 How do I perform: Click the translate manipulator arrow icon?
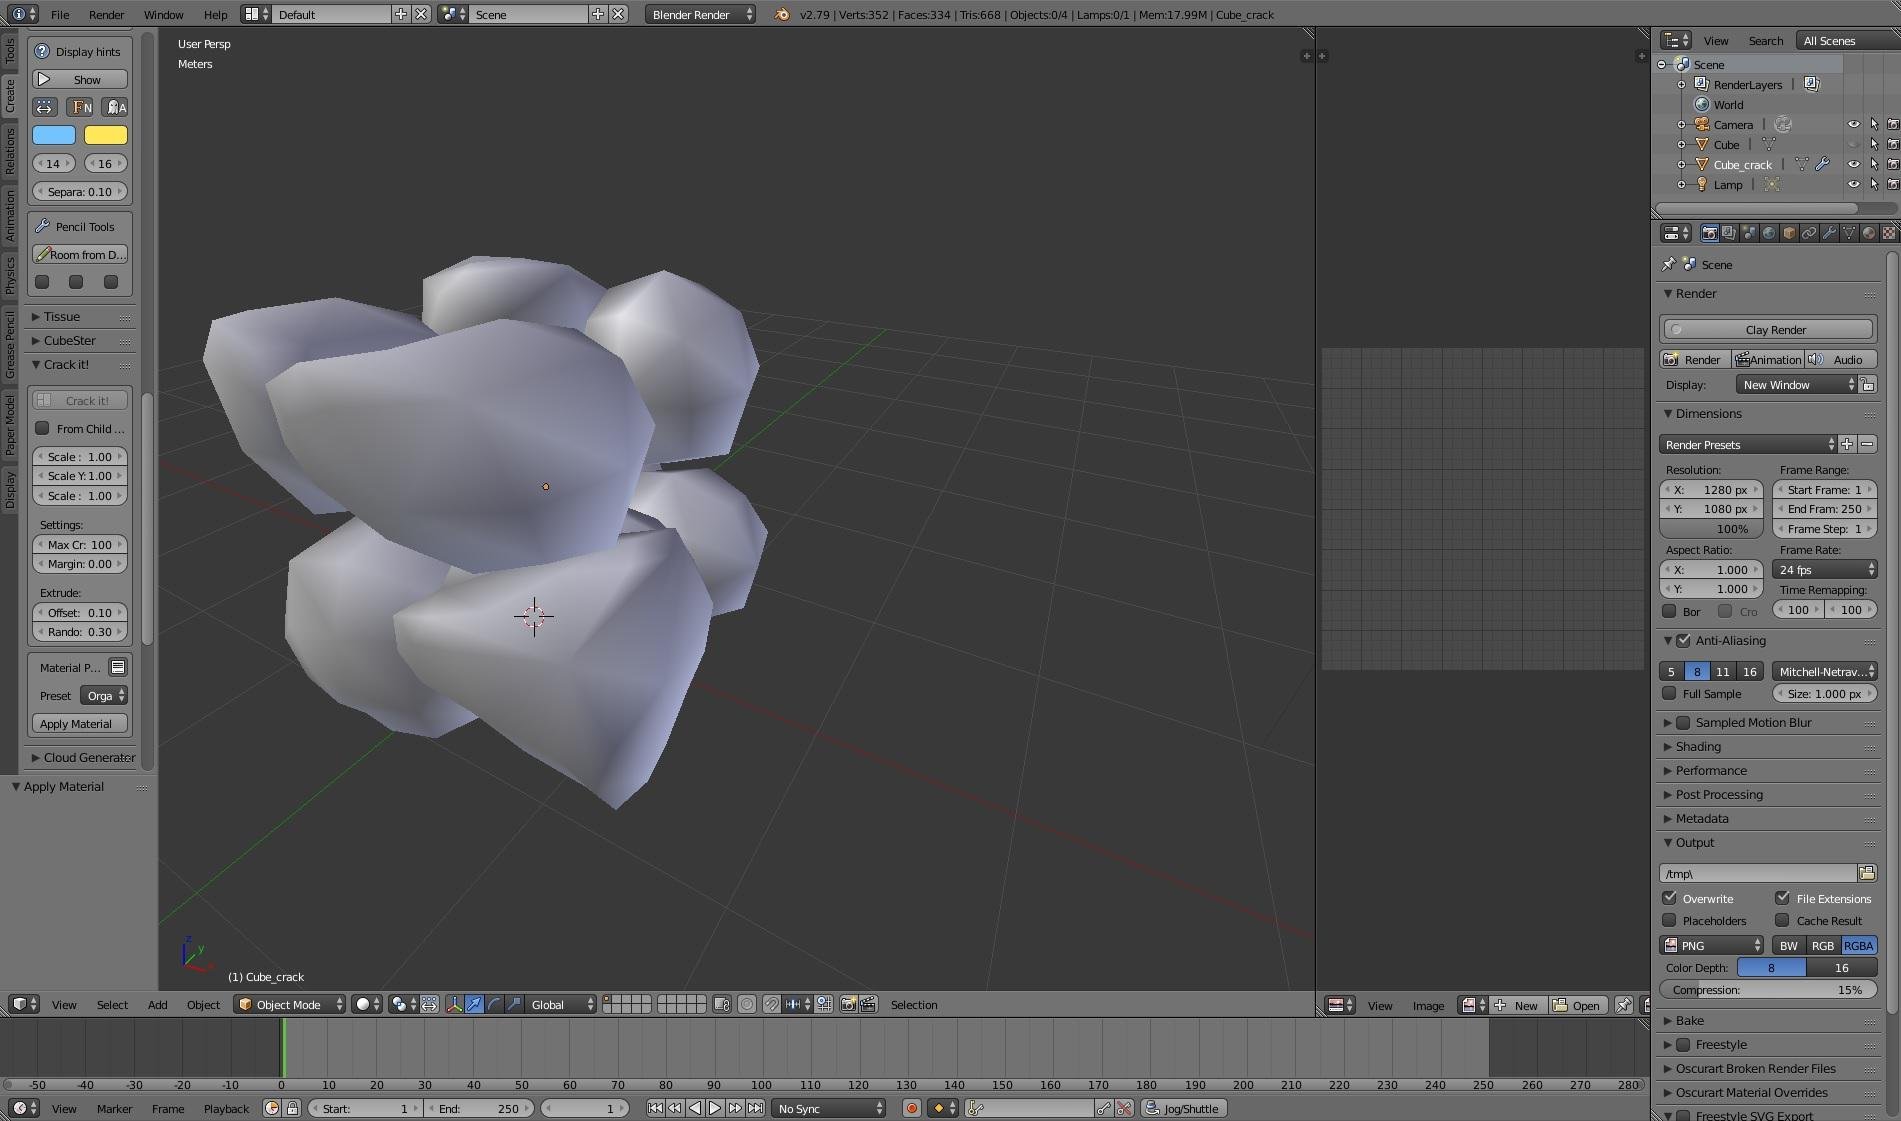[474, 1004]
